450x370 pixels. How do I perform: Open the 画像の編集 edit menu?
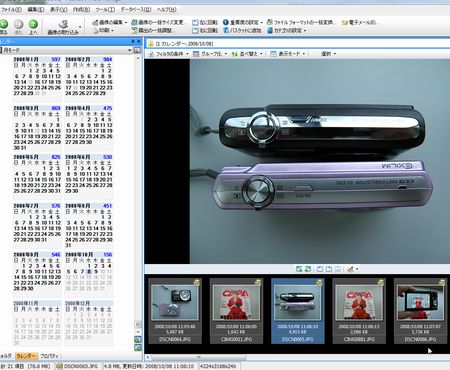pyautogui.click(x=109, y=22)
